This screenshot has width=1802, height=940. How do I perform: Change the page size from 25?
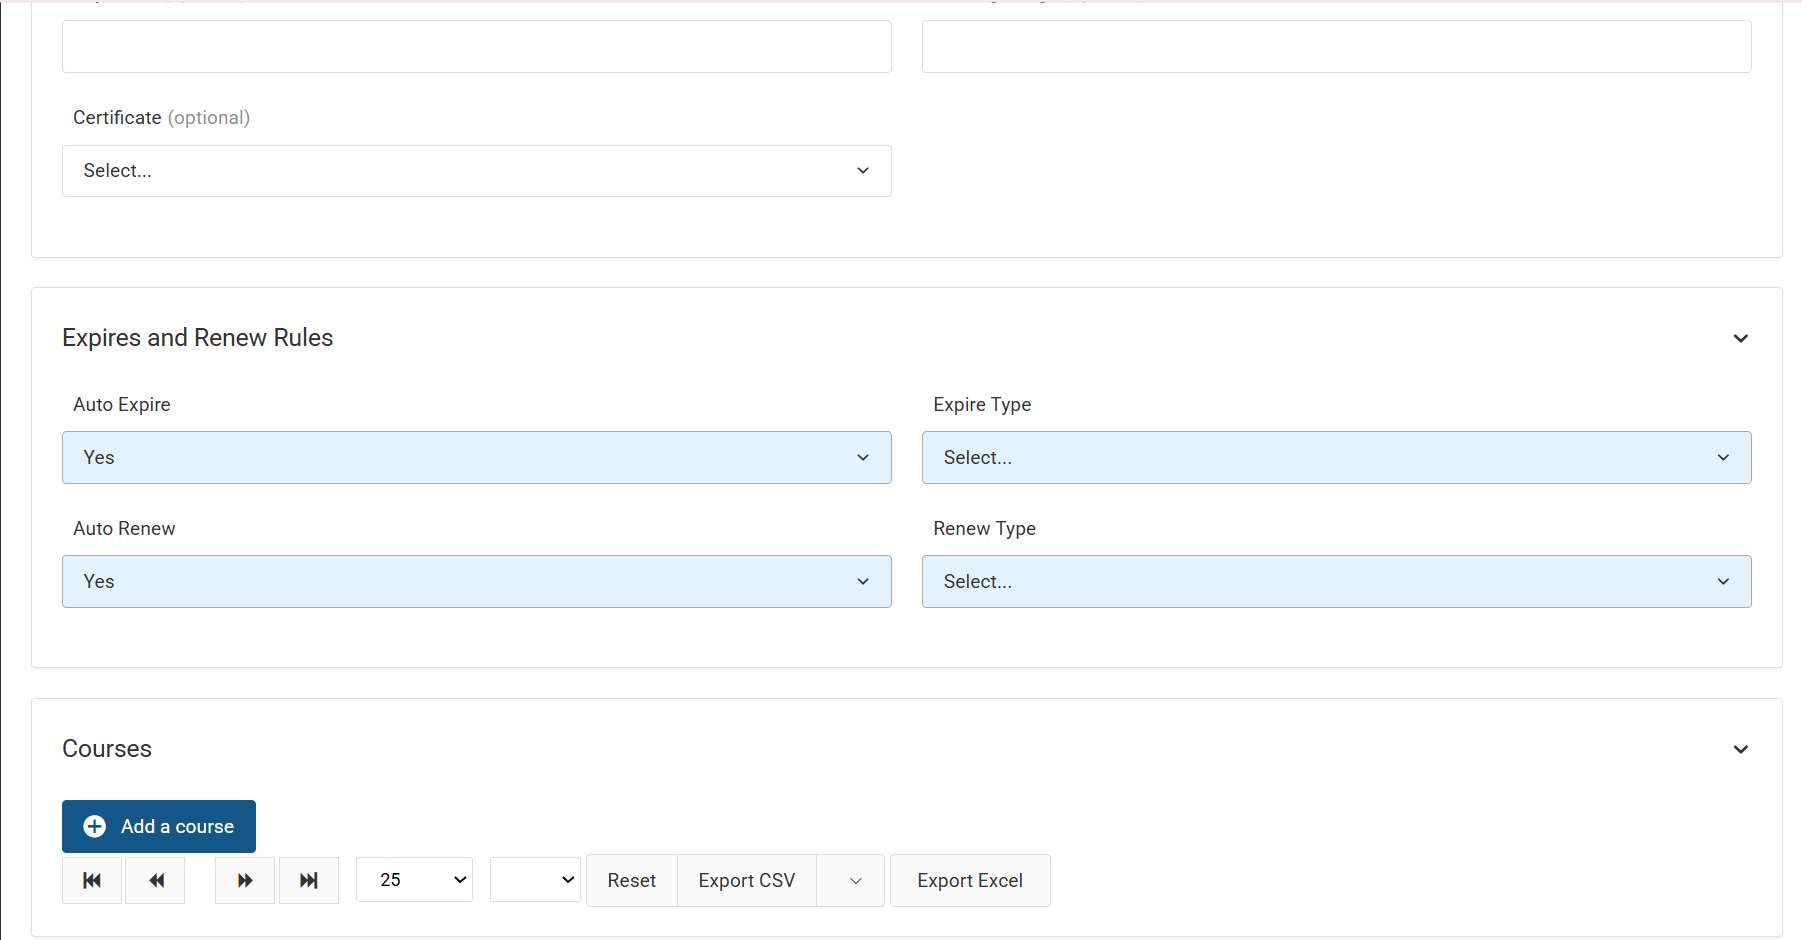point(414,880)
